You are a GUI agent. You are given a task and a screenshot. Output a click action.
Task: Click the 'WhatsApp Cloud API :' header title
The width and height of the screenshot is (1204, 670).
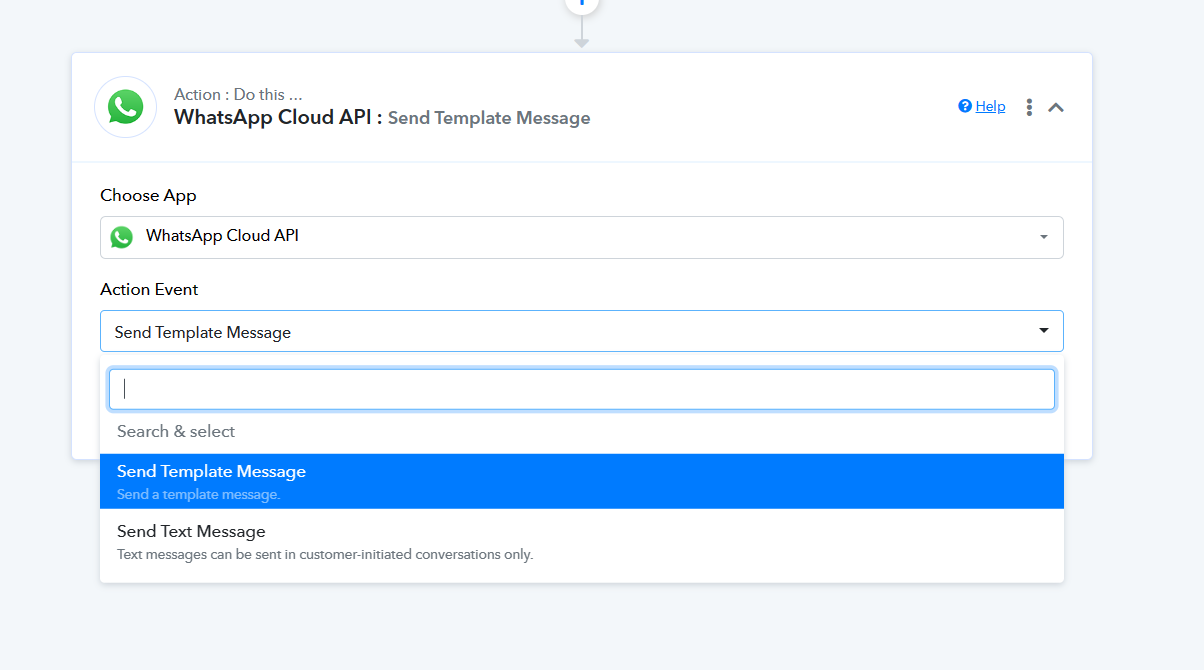[x=278, y=117]
